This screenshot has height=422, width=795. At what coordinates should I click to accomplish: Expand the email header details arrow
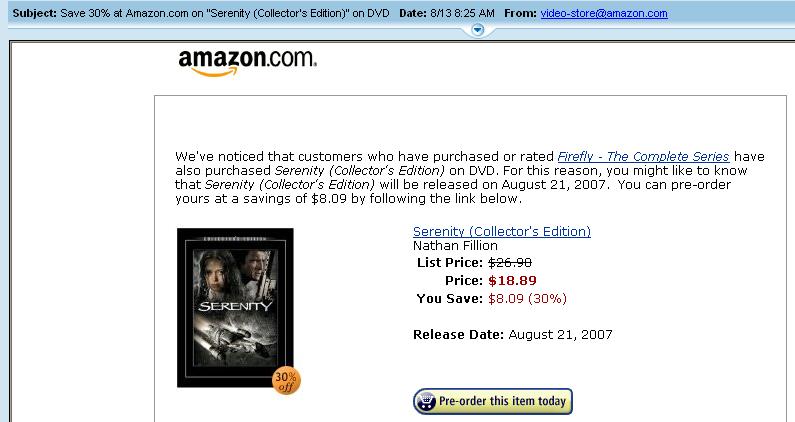point(478,30)
